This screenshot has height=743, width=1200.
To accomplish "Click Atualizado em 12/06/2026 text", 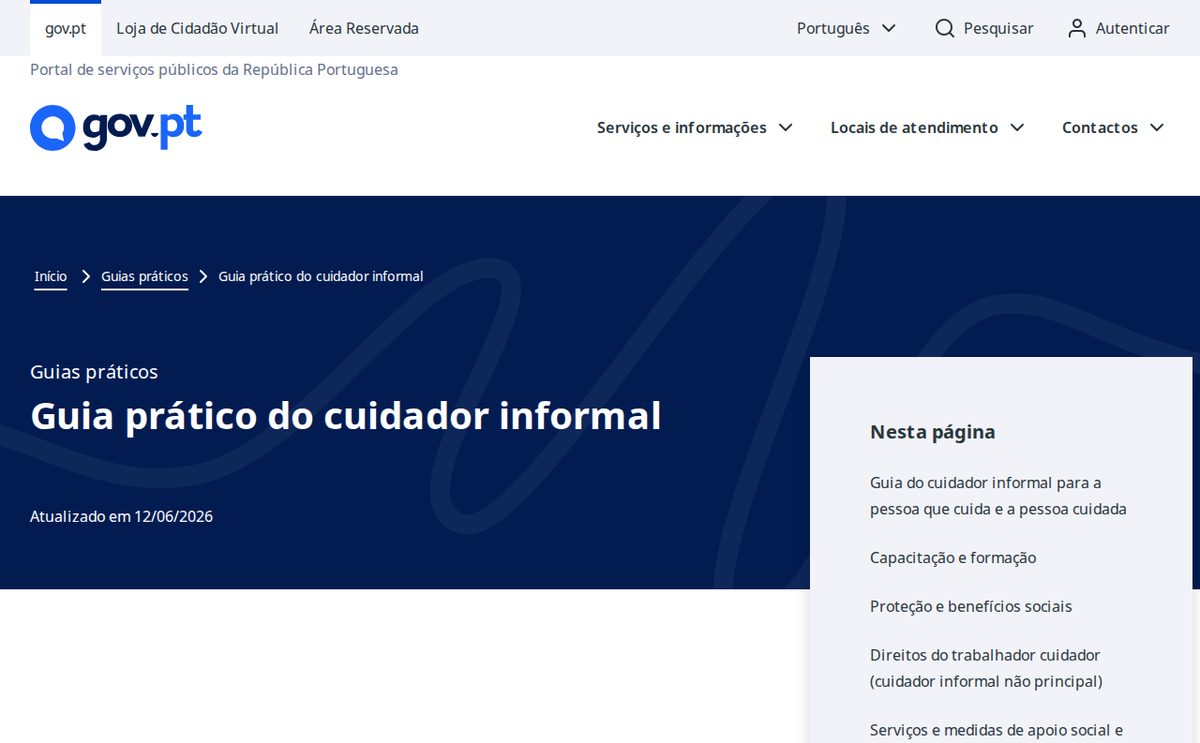I will (x=121, y=517).
